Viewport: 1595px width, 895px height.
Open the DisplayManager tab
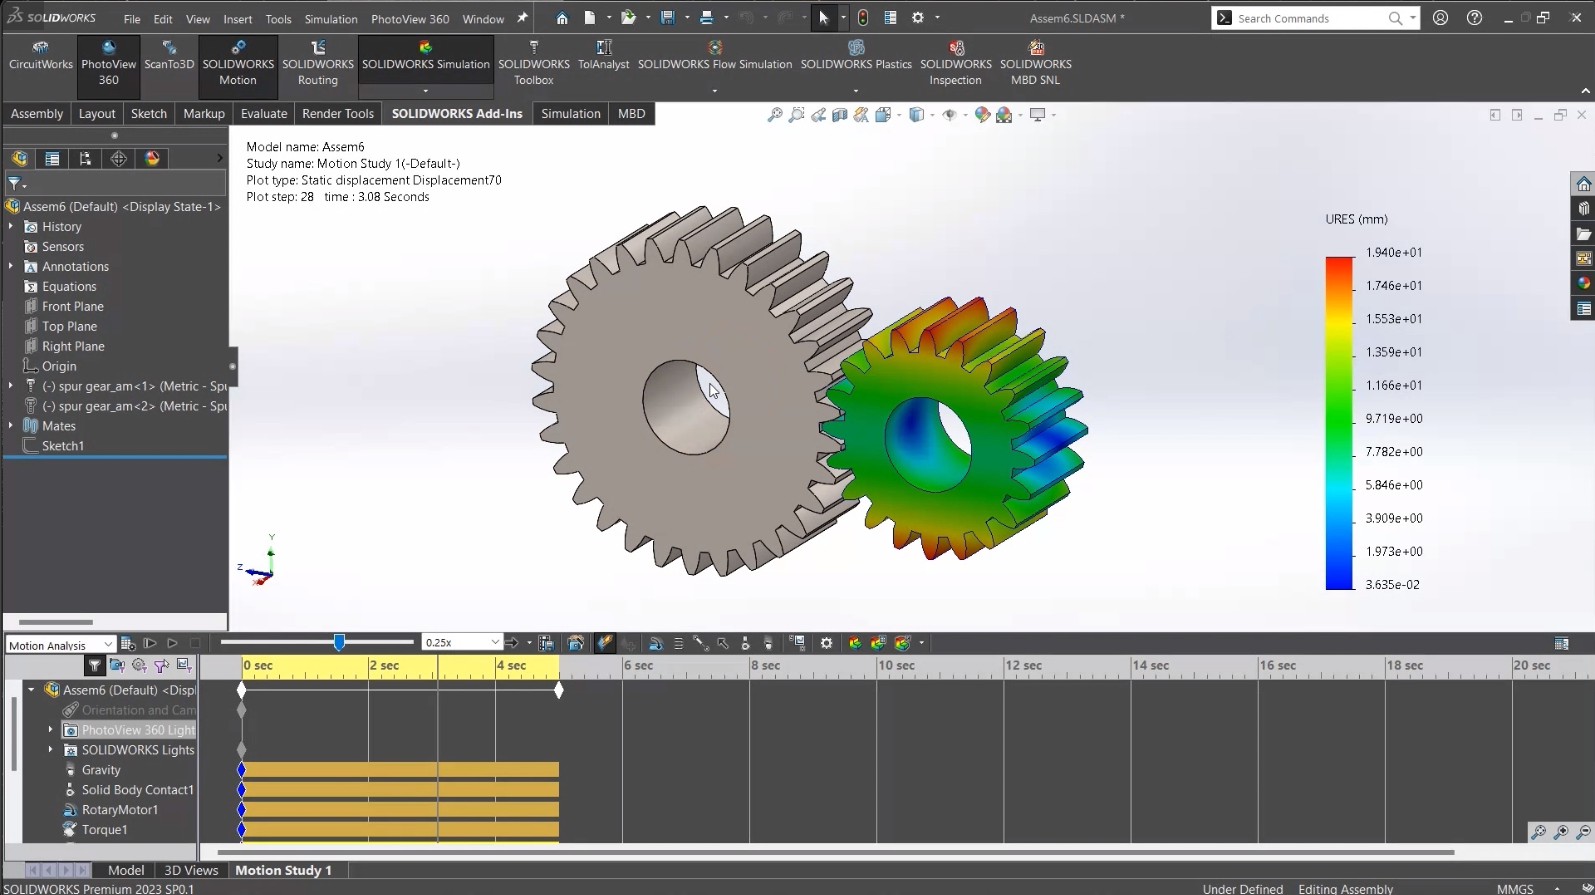[152, 159]
